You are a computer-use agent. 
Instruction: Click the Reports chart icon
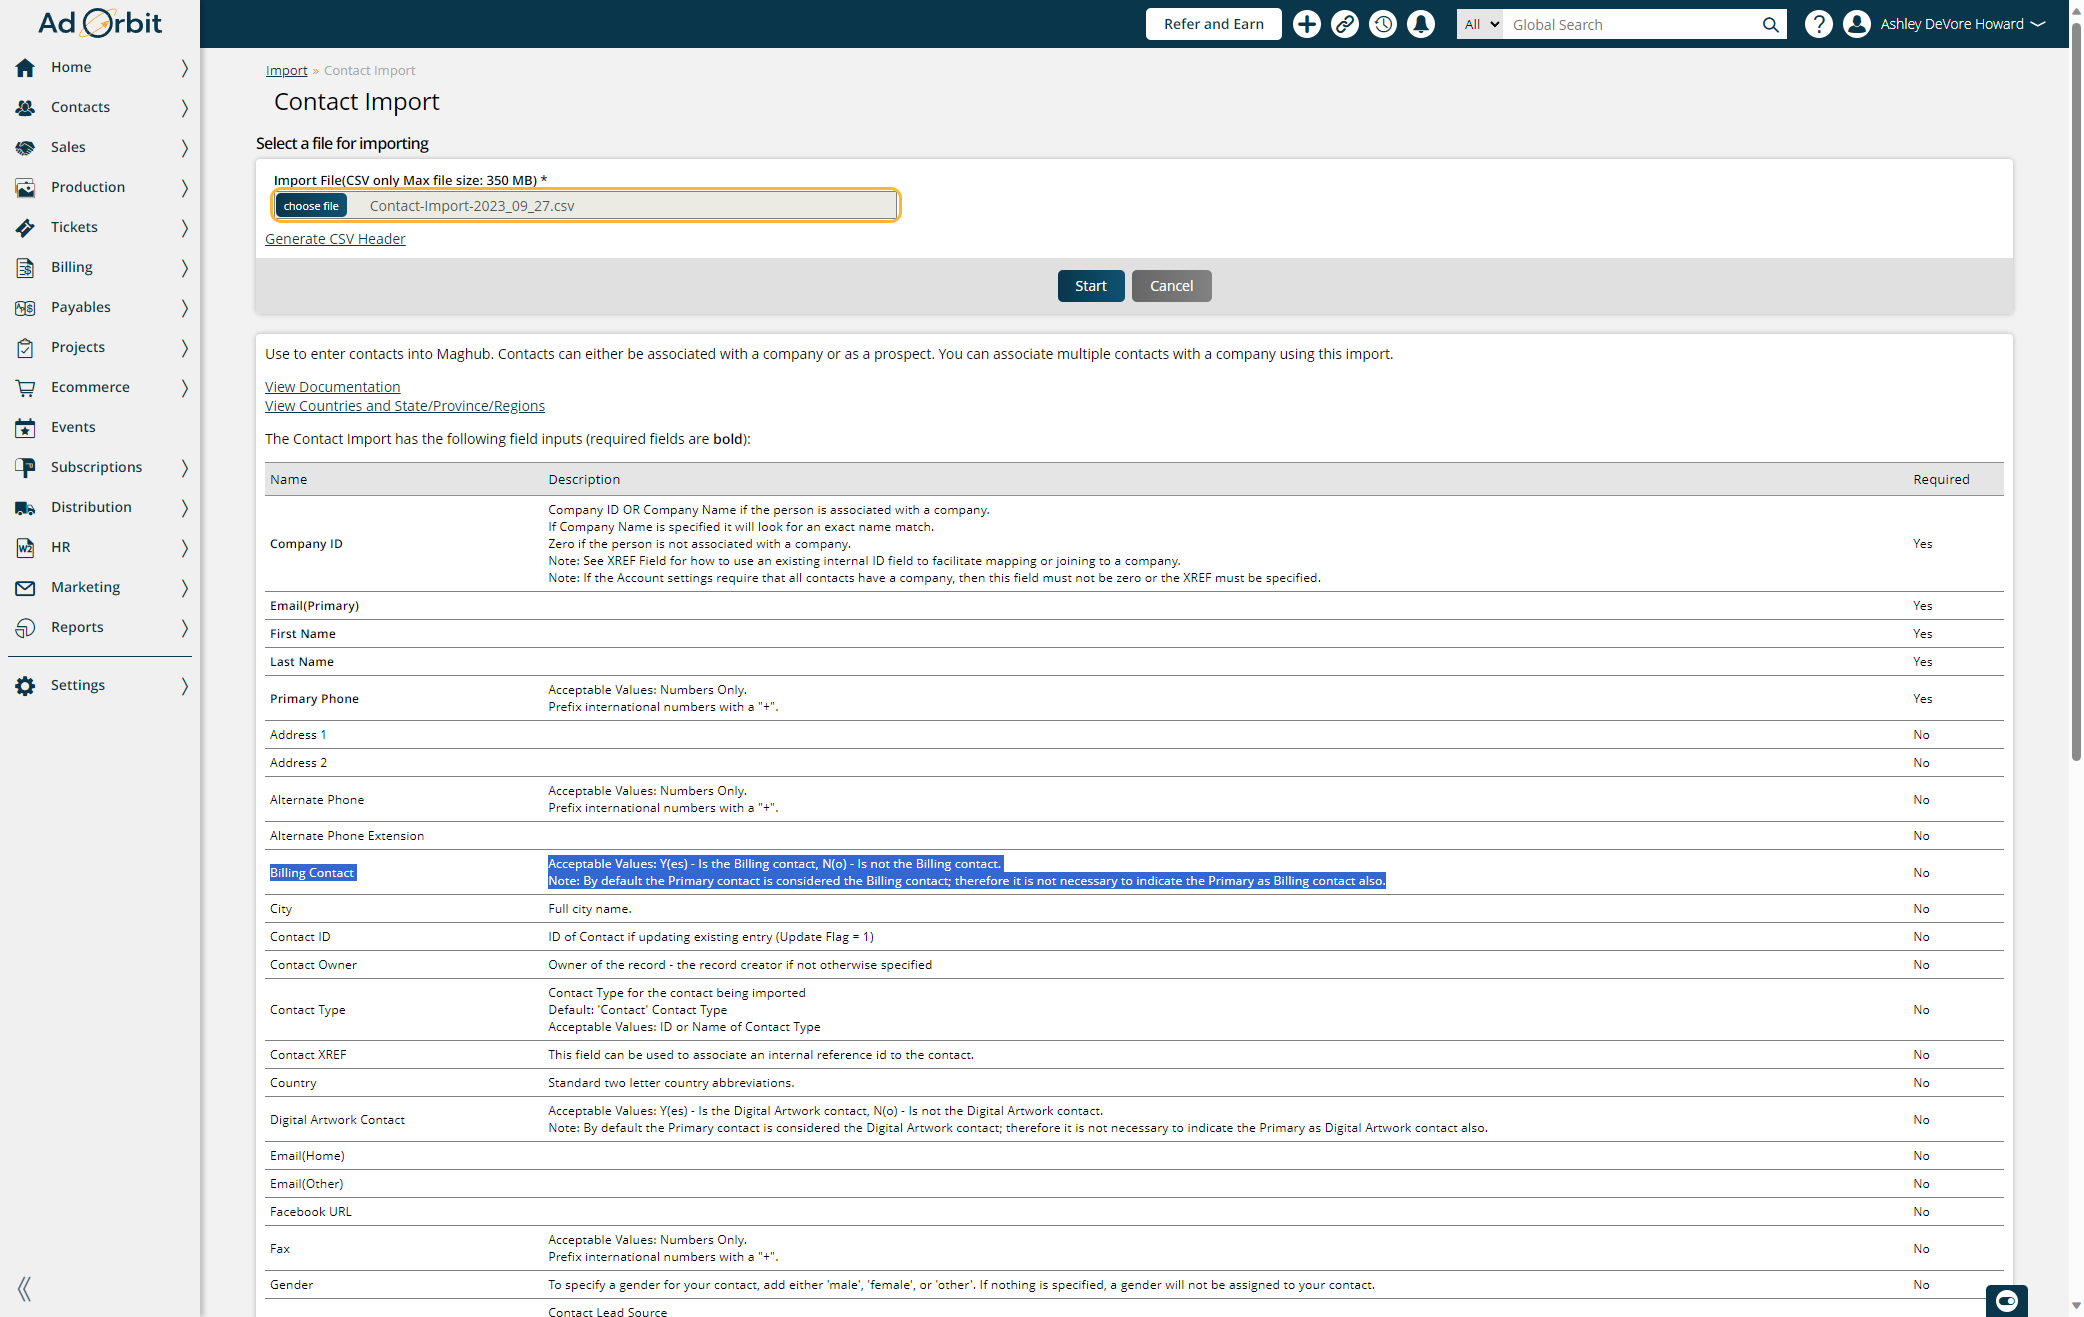[x=25, y=627]
